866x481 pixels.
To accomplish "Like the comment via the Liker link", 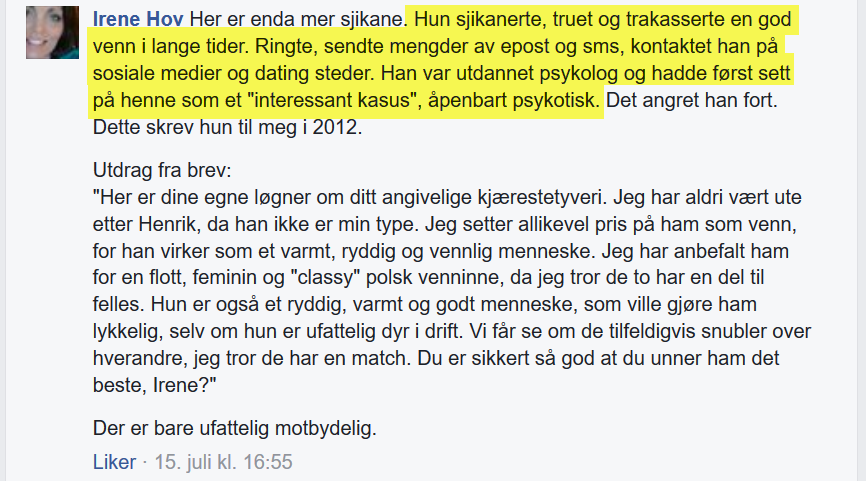I will tap(114, 462).
